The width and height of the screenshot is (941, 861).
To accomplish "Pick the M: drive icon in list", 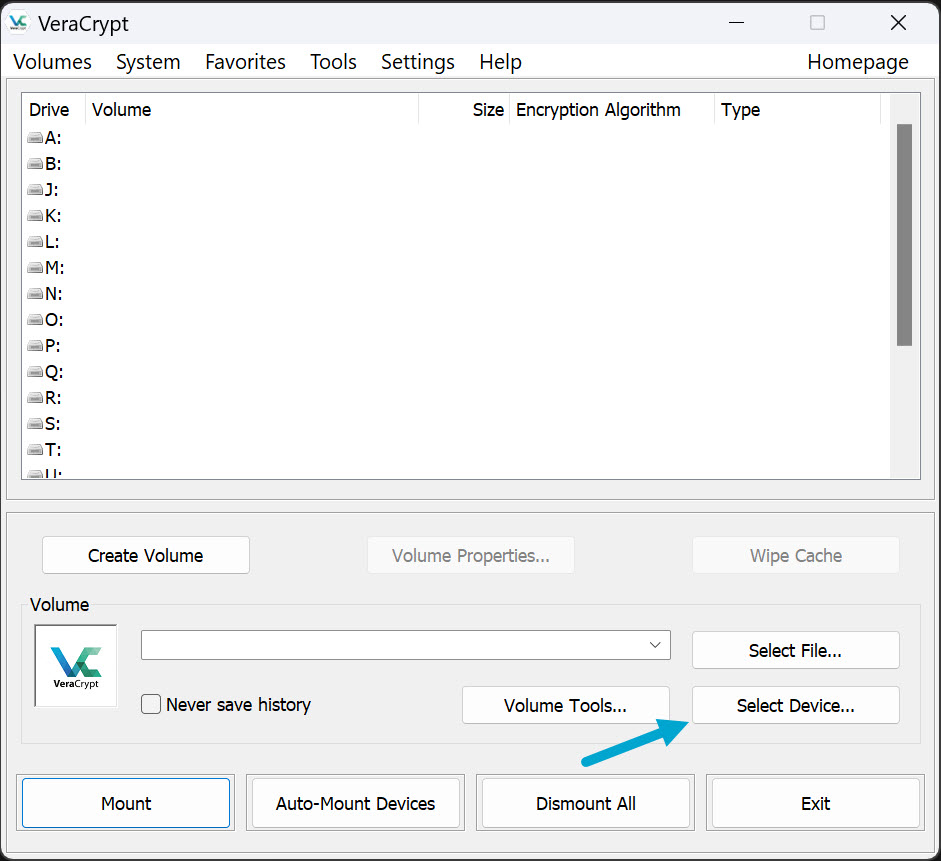I will 35,268.
